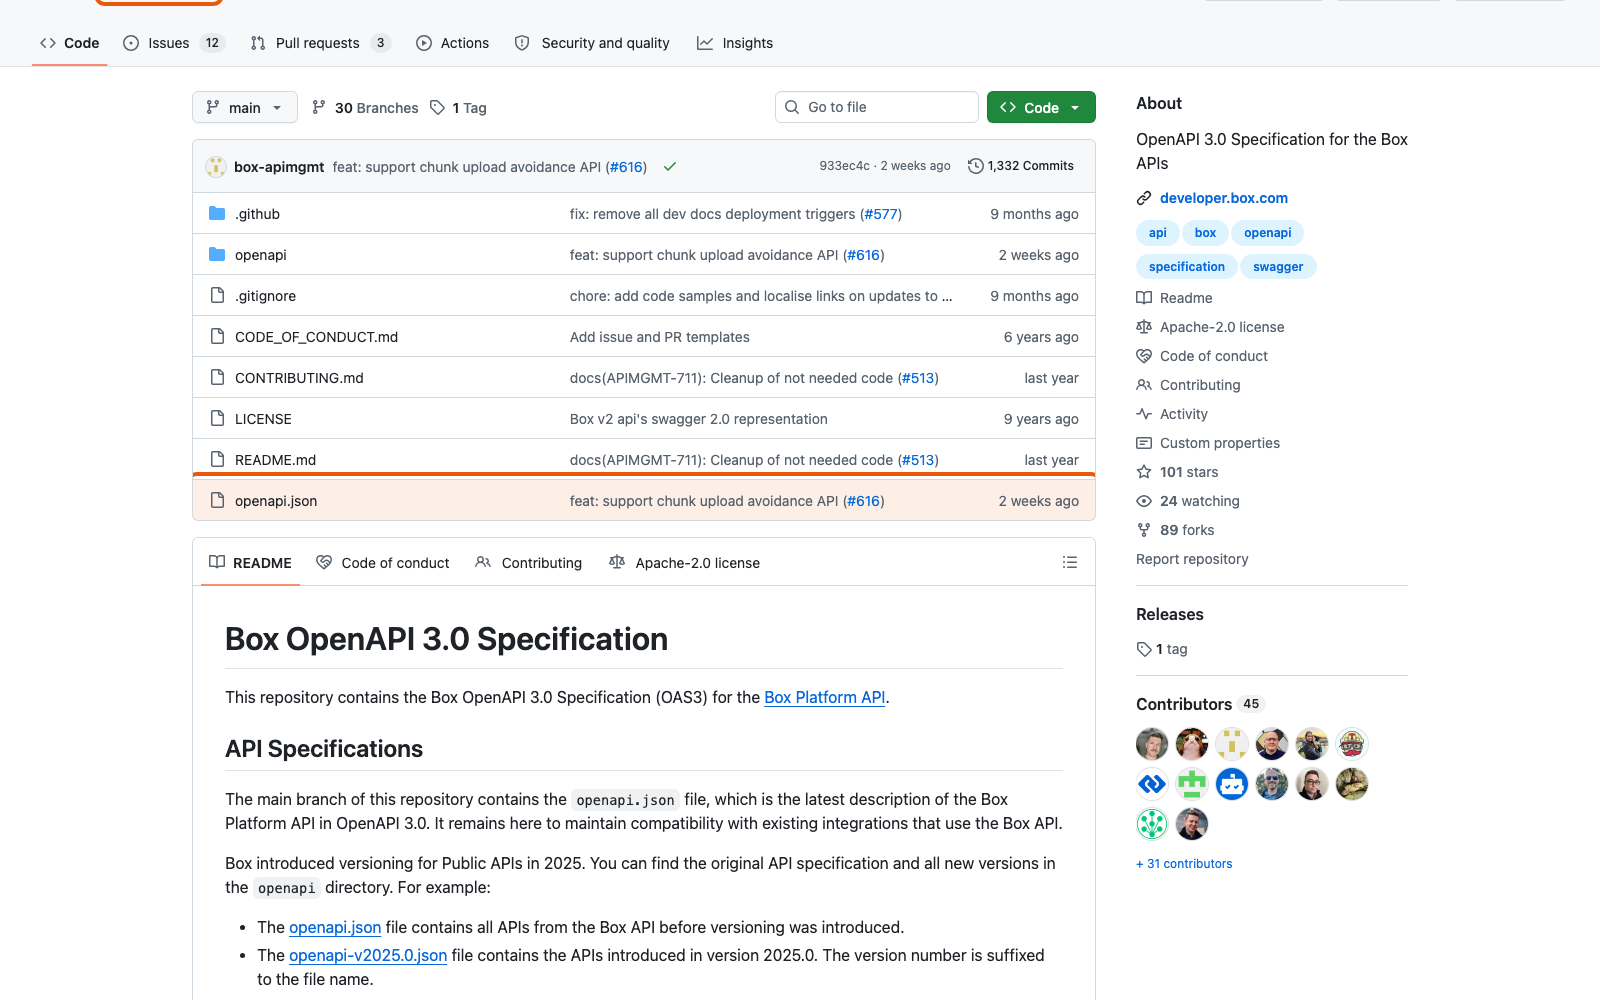The image size is (1600, 1000).
Task: Open the openapi.json file row
Action: [644, 500]
